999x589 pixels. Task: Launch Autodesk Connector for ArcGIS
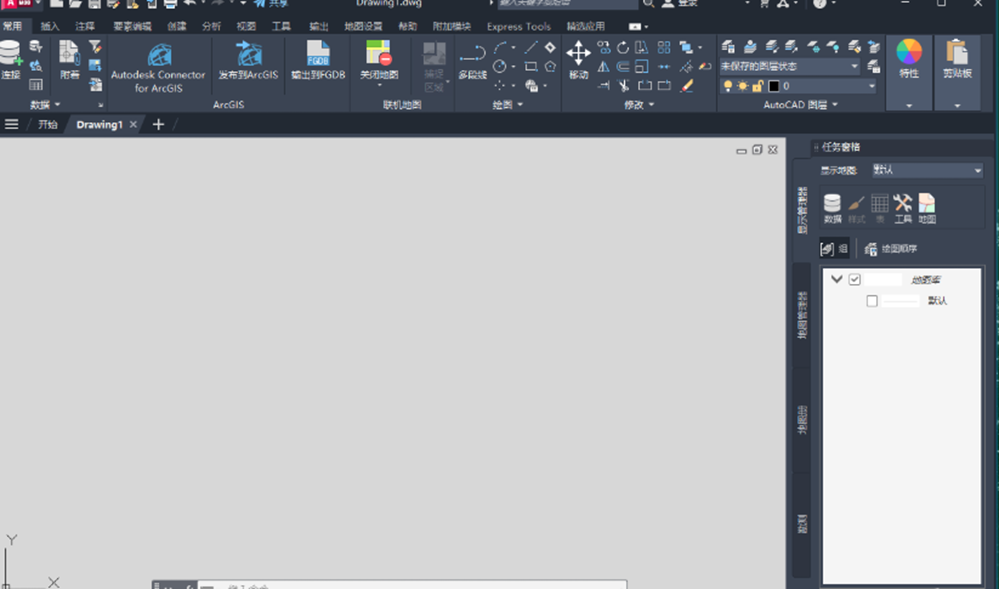click(x=158, y=66)
